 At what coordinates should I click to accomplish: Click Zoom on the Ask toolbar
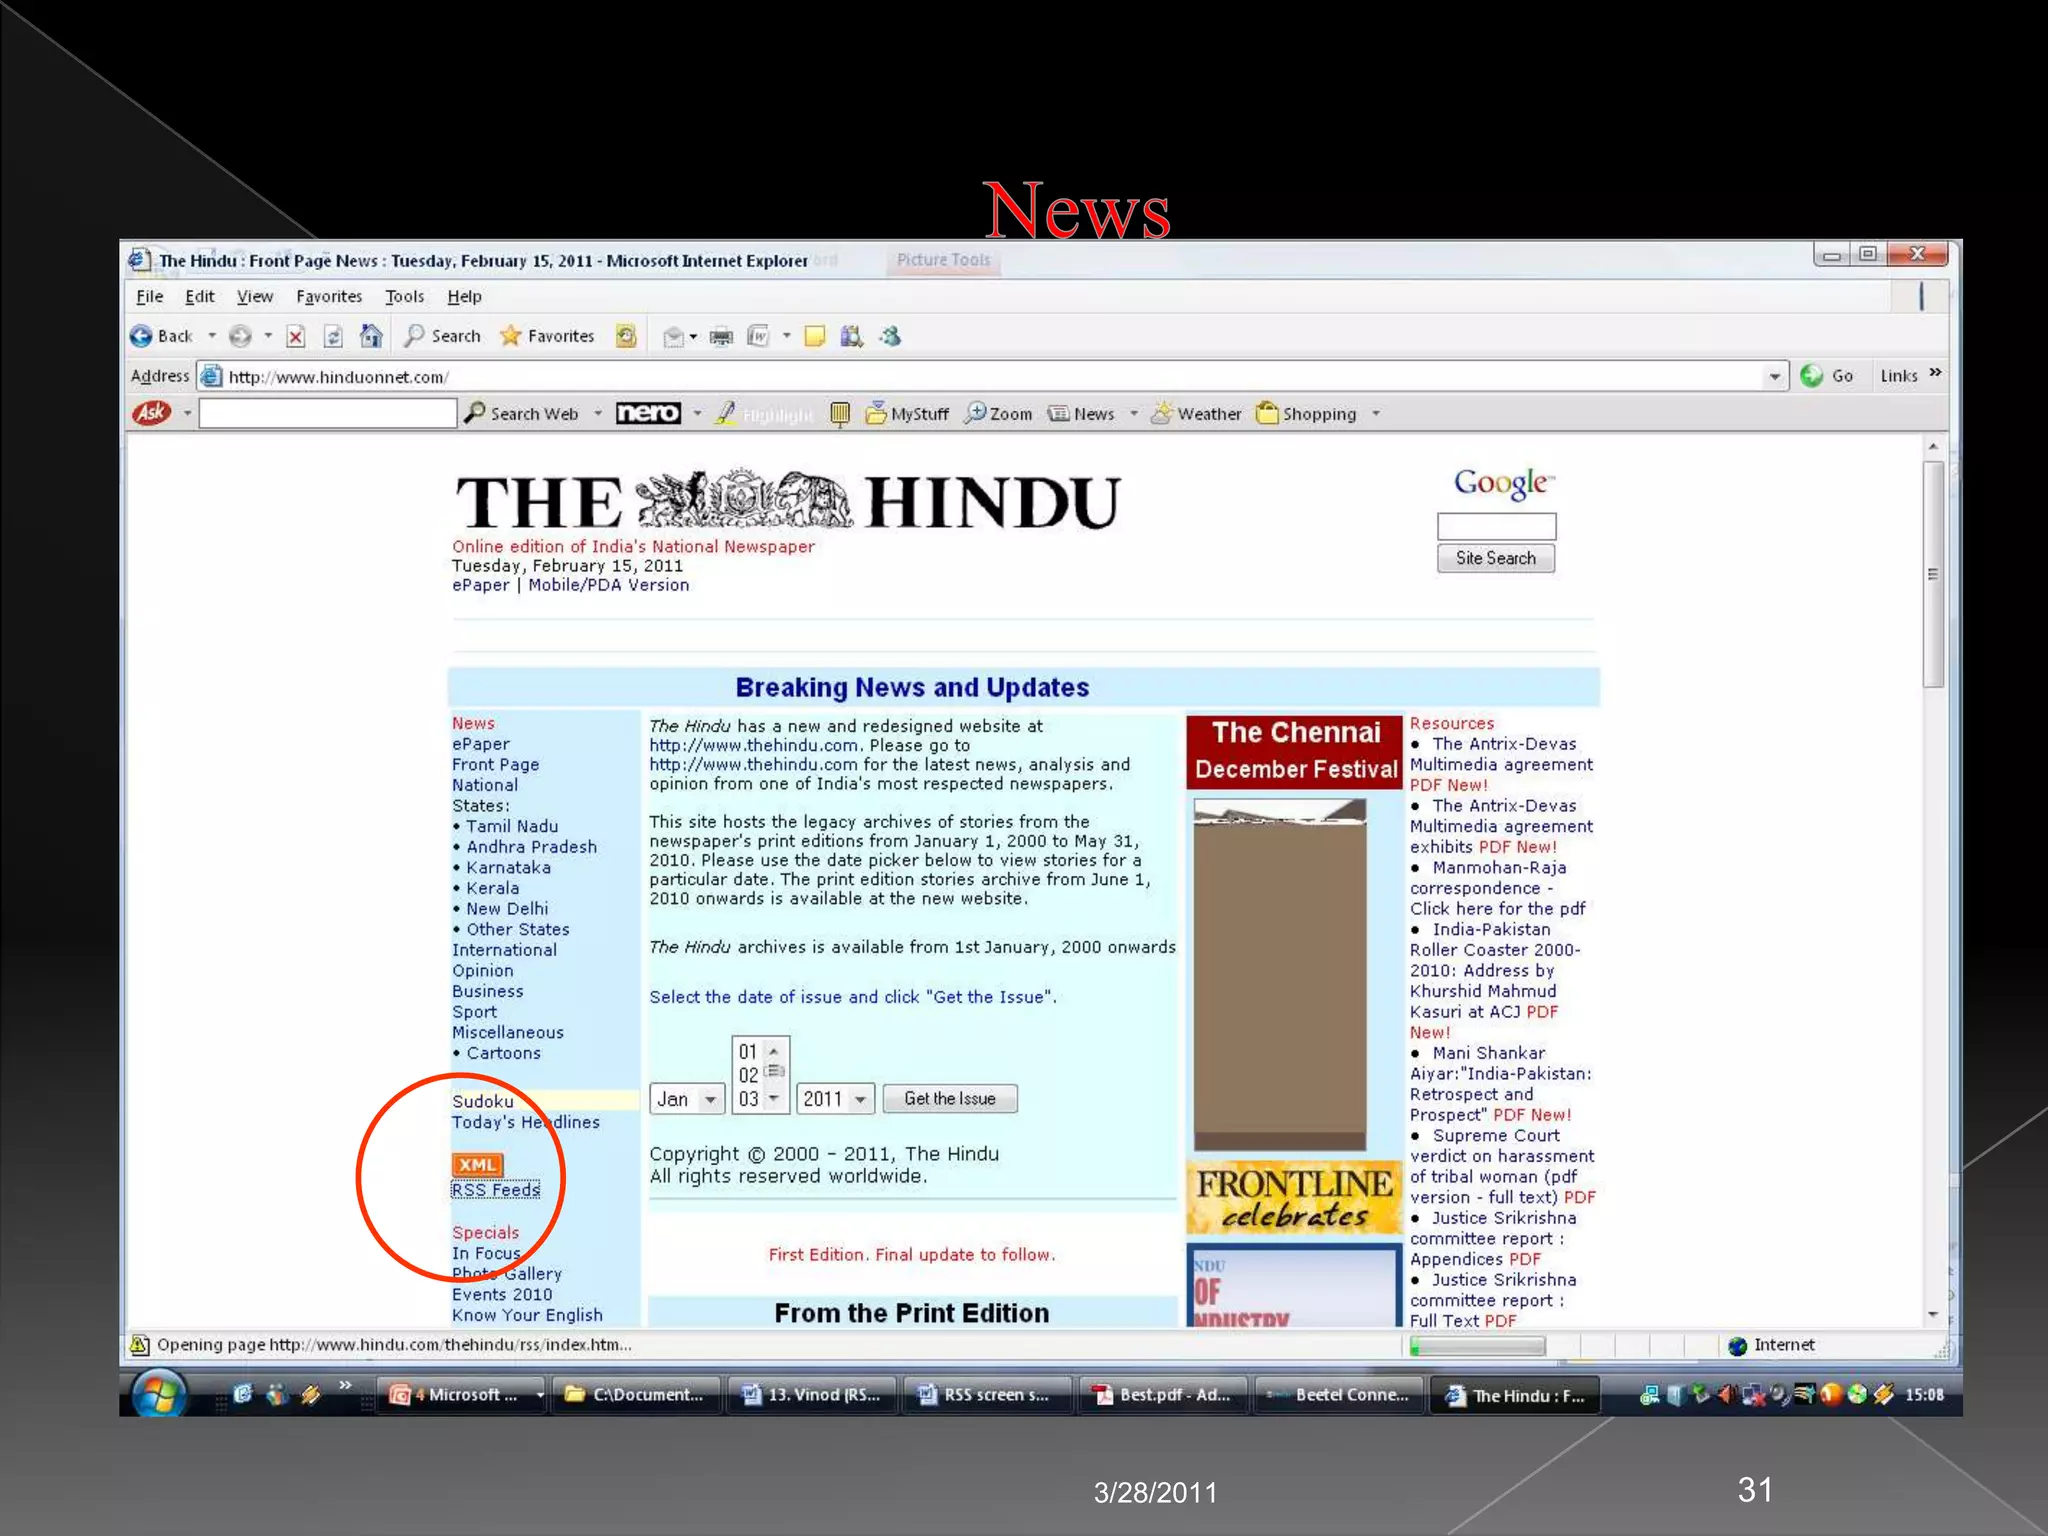click(998, 413)
